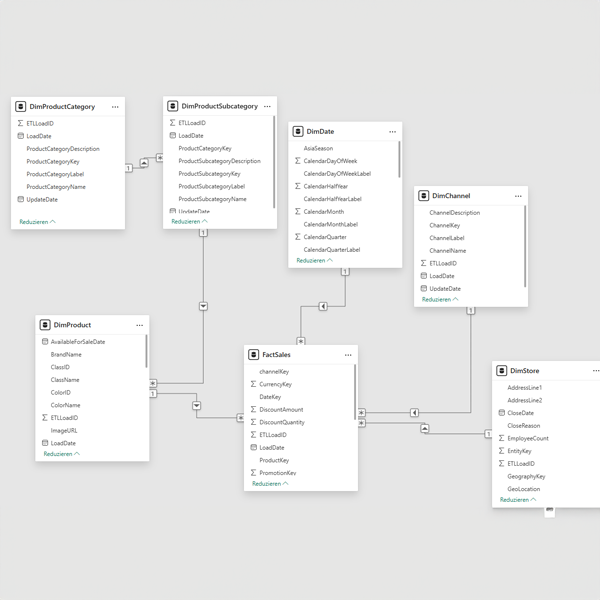Click the DimStore table icon
The height and width of the screenshot is (600, 600).
502,371
